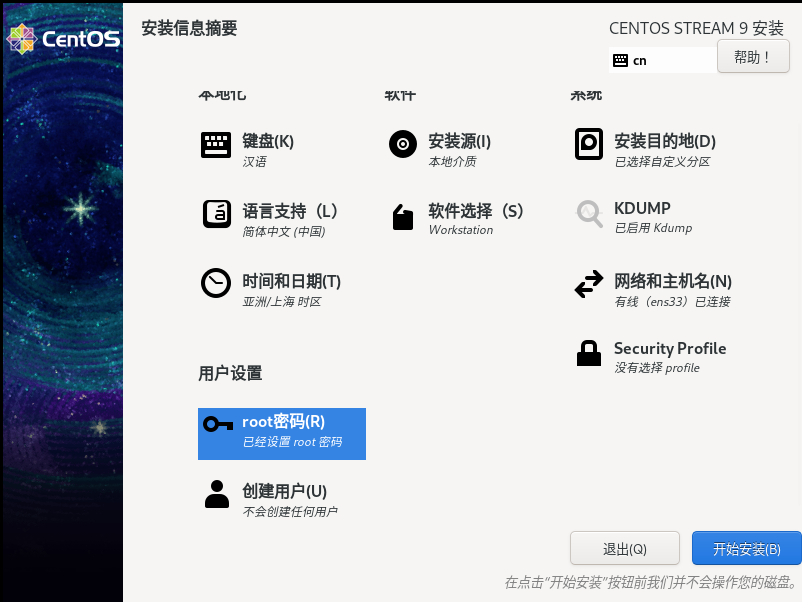
Task: Click the 本地介质 source status text
Action: [x=452, y=162]
